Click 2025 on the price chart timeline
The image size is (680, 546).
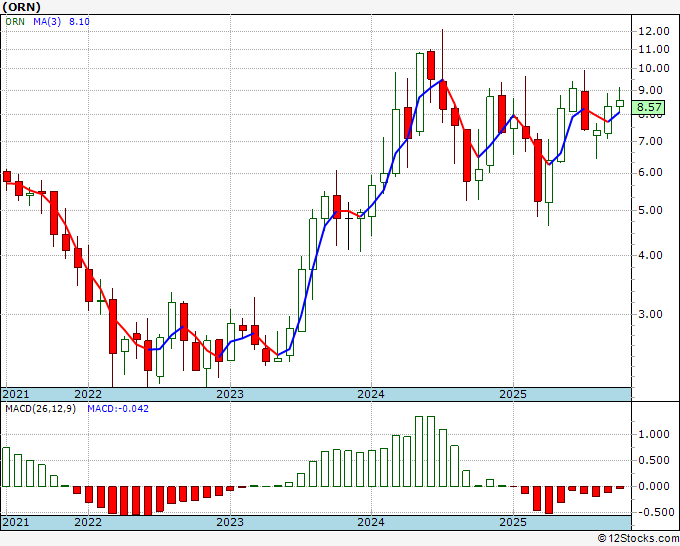click(513, 394)
